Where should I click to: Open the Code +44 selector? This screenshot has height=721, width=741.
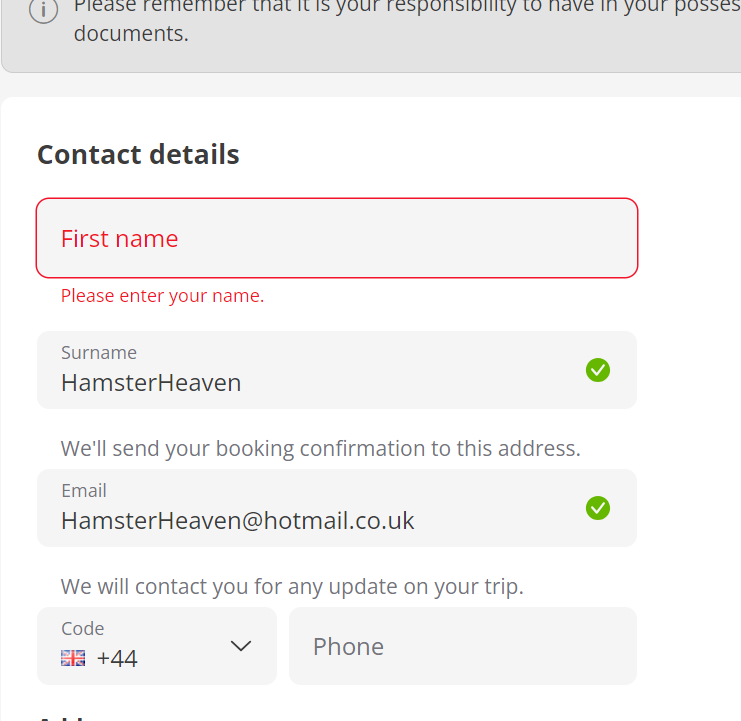(157, 646)
